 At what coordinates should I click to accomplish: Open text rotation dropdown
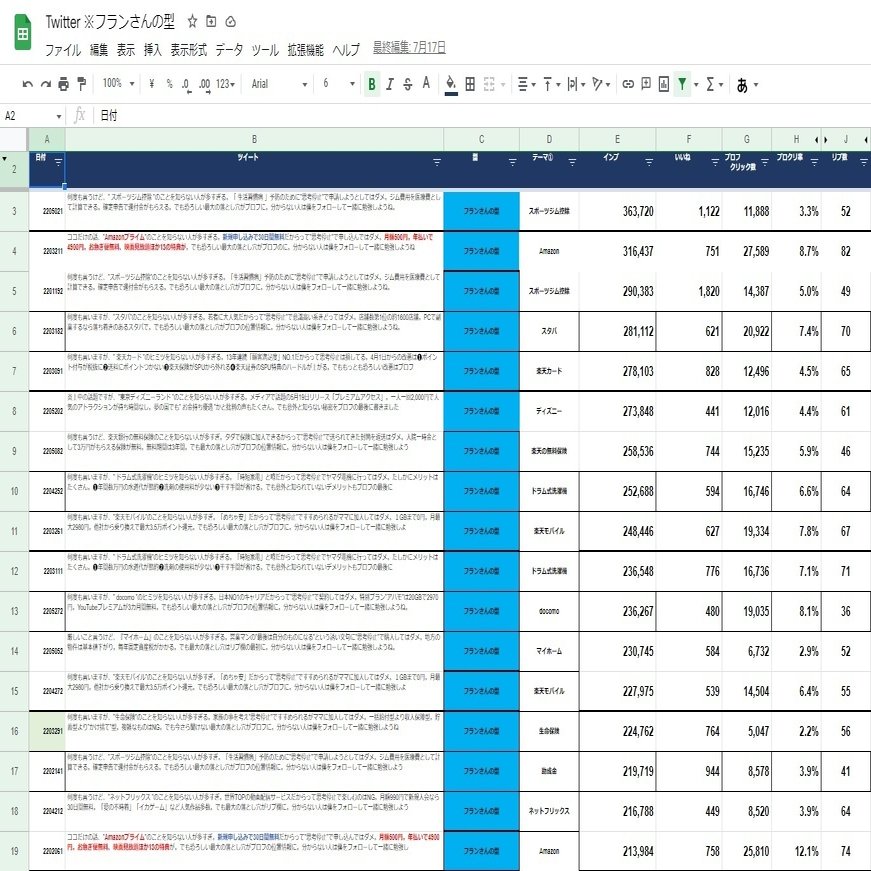(601, 84)
